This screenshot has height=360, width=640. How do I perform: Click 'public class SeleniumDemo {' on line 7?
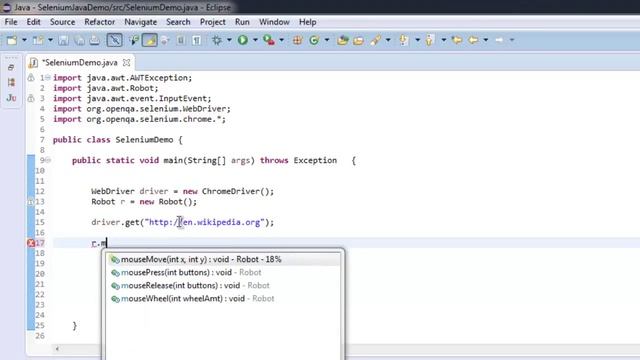[118, 140]
